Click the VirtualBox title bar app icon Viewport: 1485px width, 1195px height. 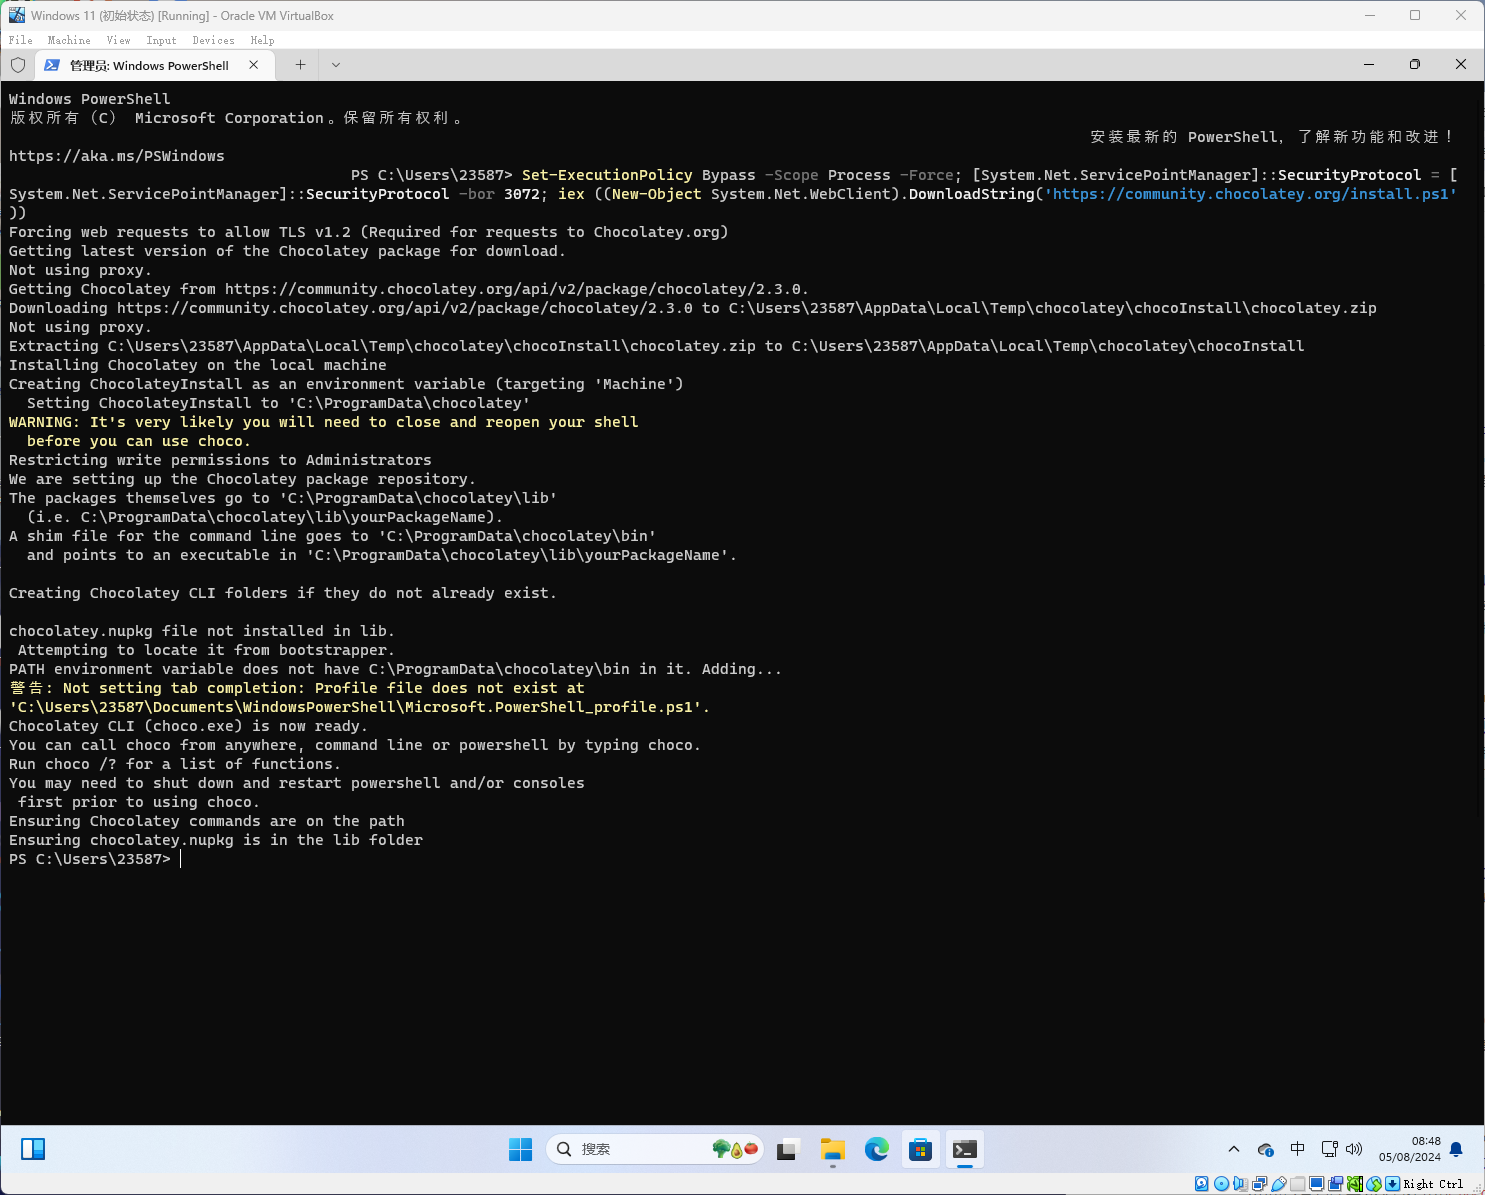coord(17,15)
